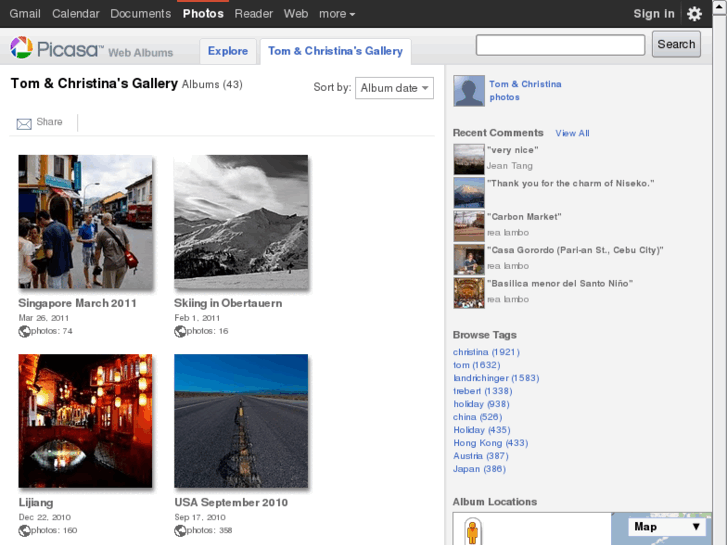Click "Casa Gorordo (Pari-an St., Cebu City)" comment
The height and width of the screenshot is (545, 727).
click(x=575, y=250)
